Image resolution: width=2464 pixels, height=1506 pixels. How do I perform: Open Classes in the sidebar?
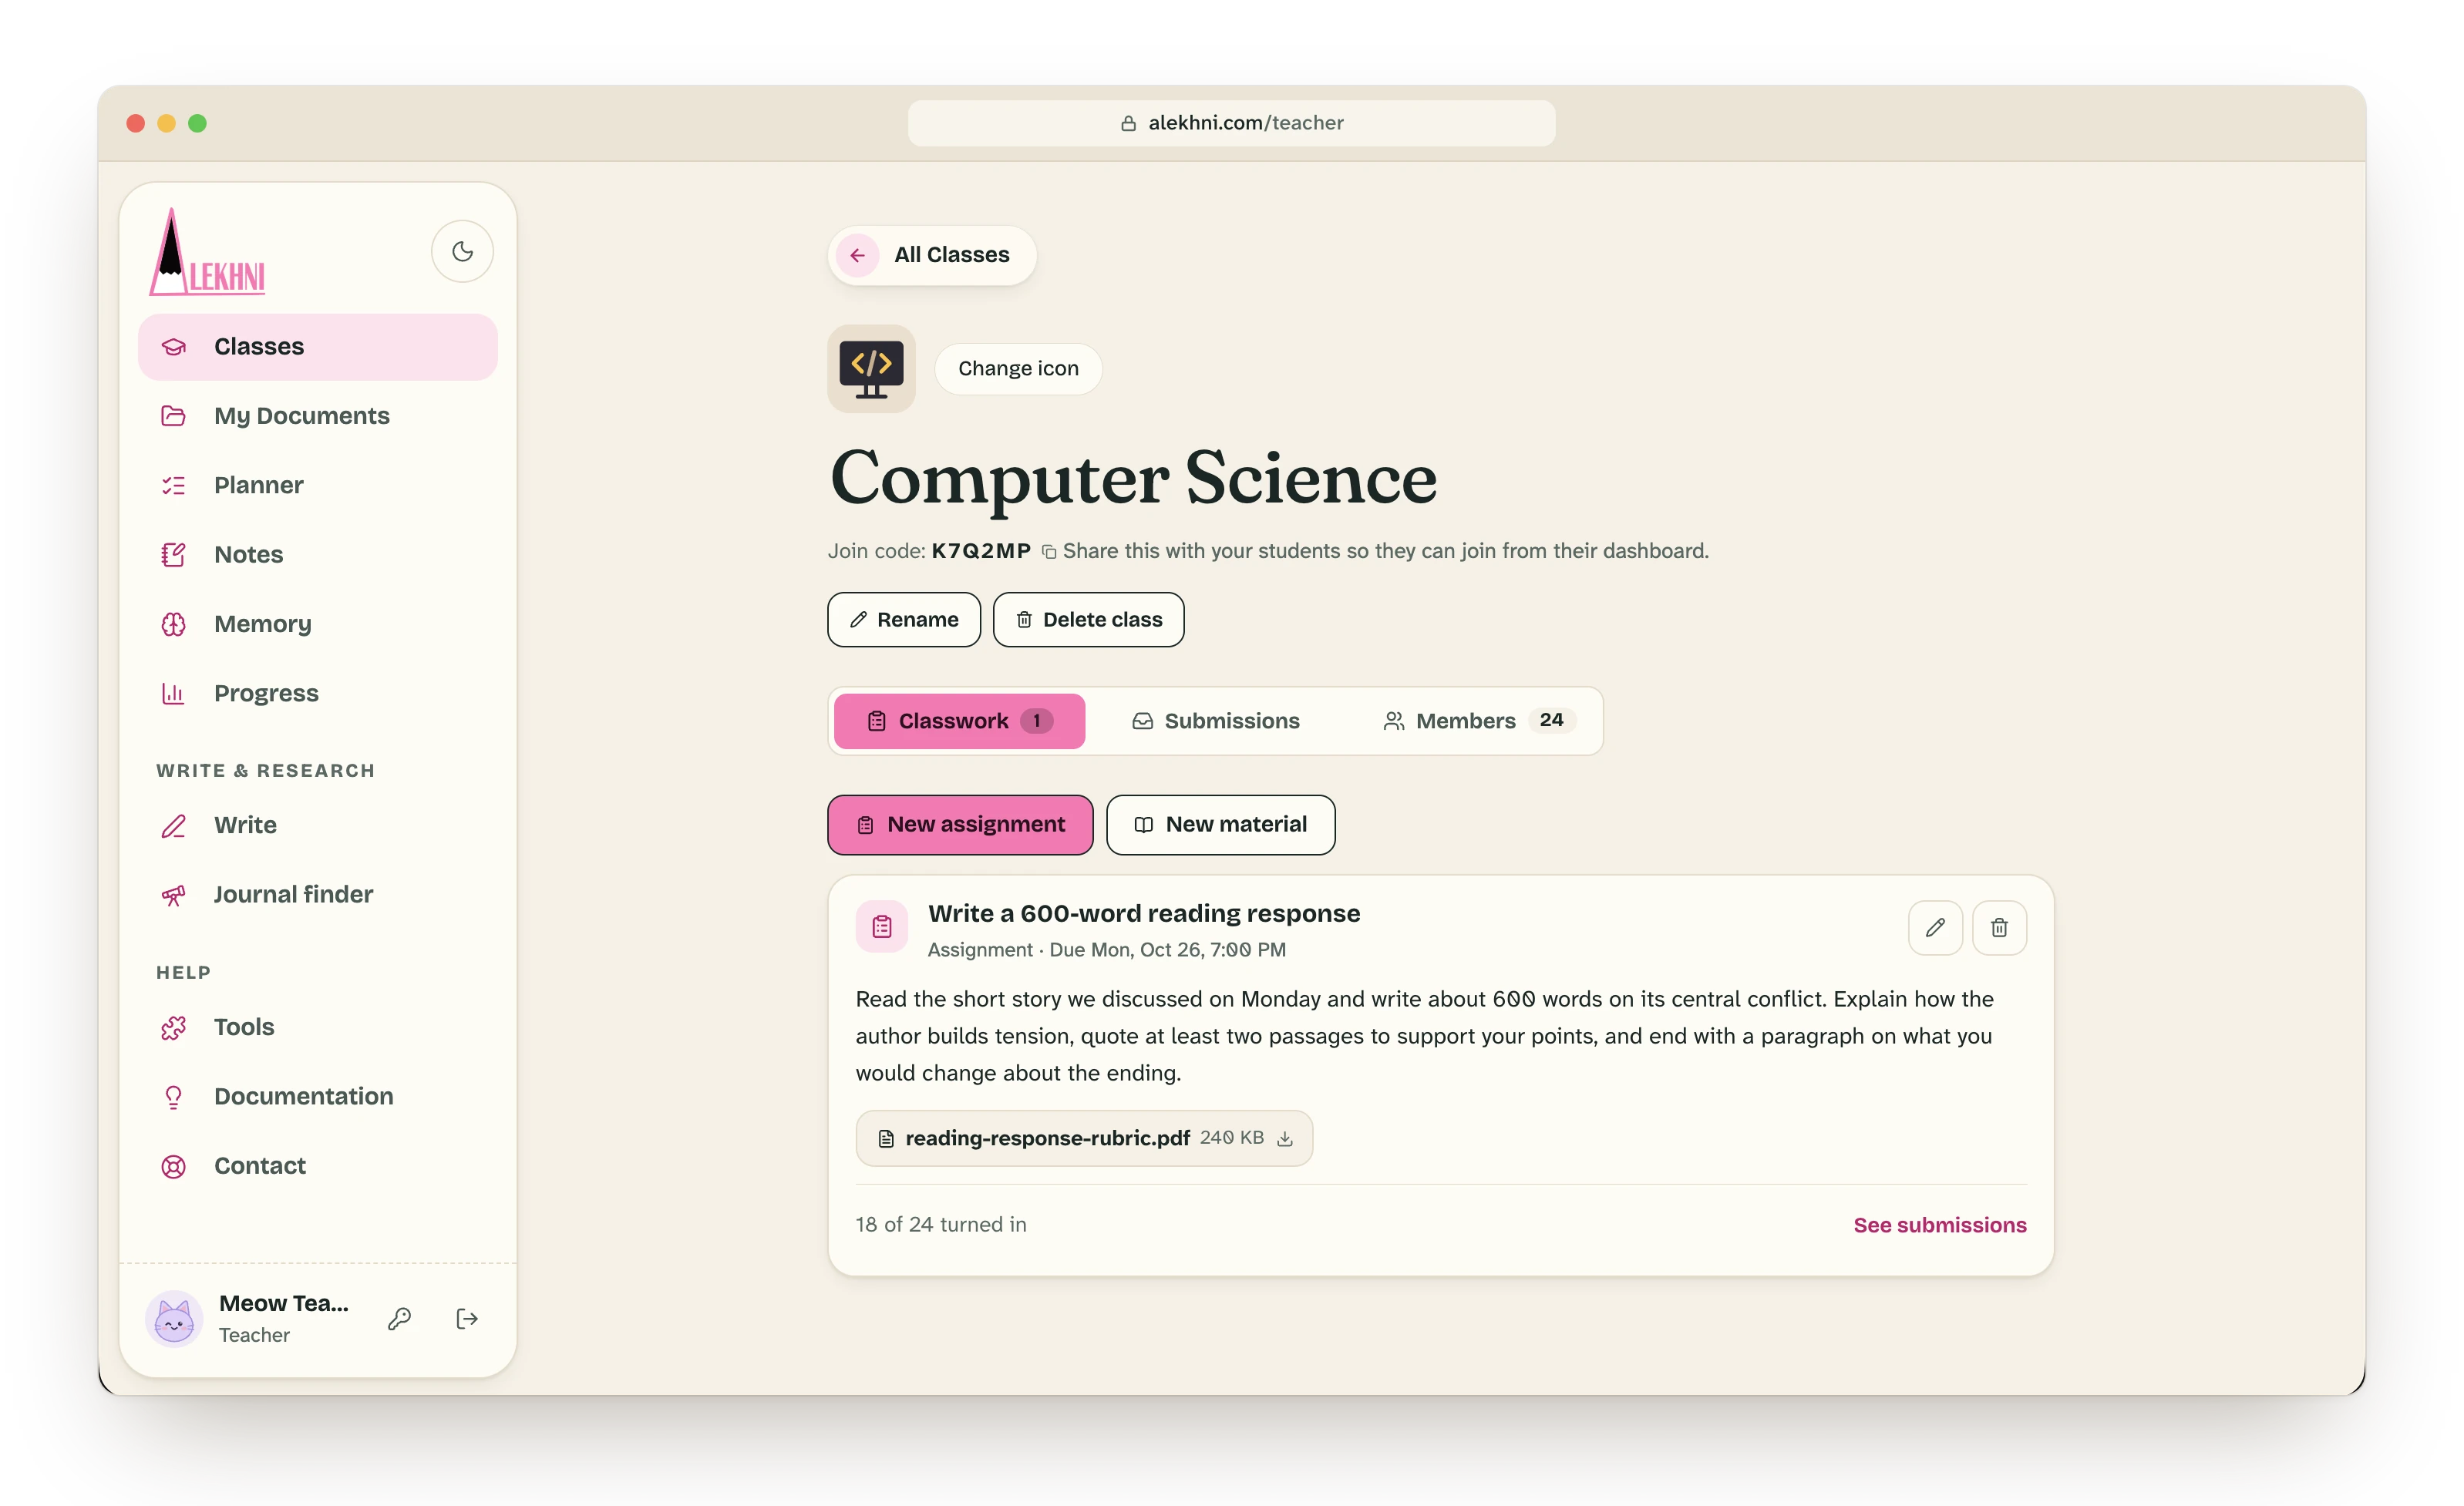point(317,347)
